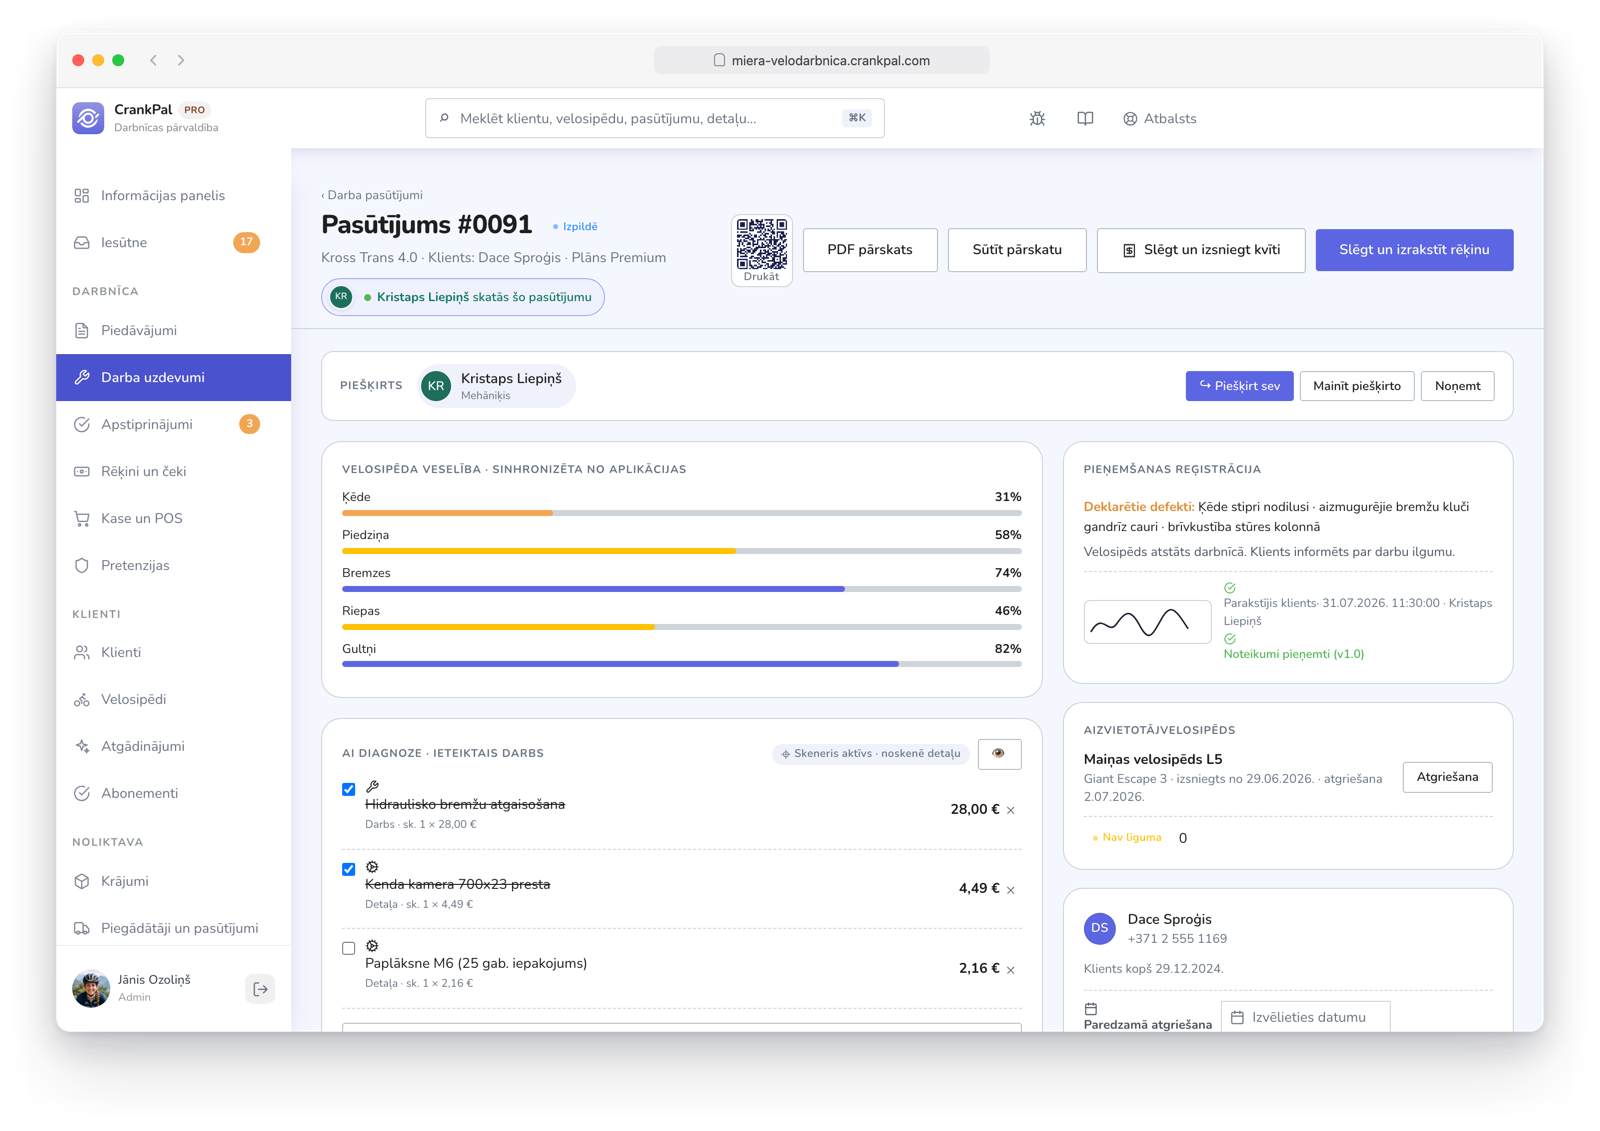Remove Paplāksne M6 line with X
The width and height of the screenshot is (1600, 1131).
click(x=1011, y=969)
